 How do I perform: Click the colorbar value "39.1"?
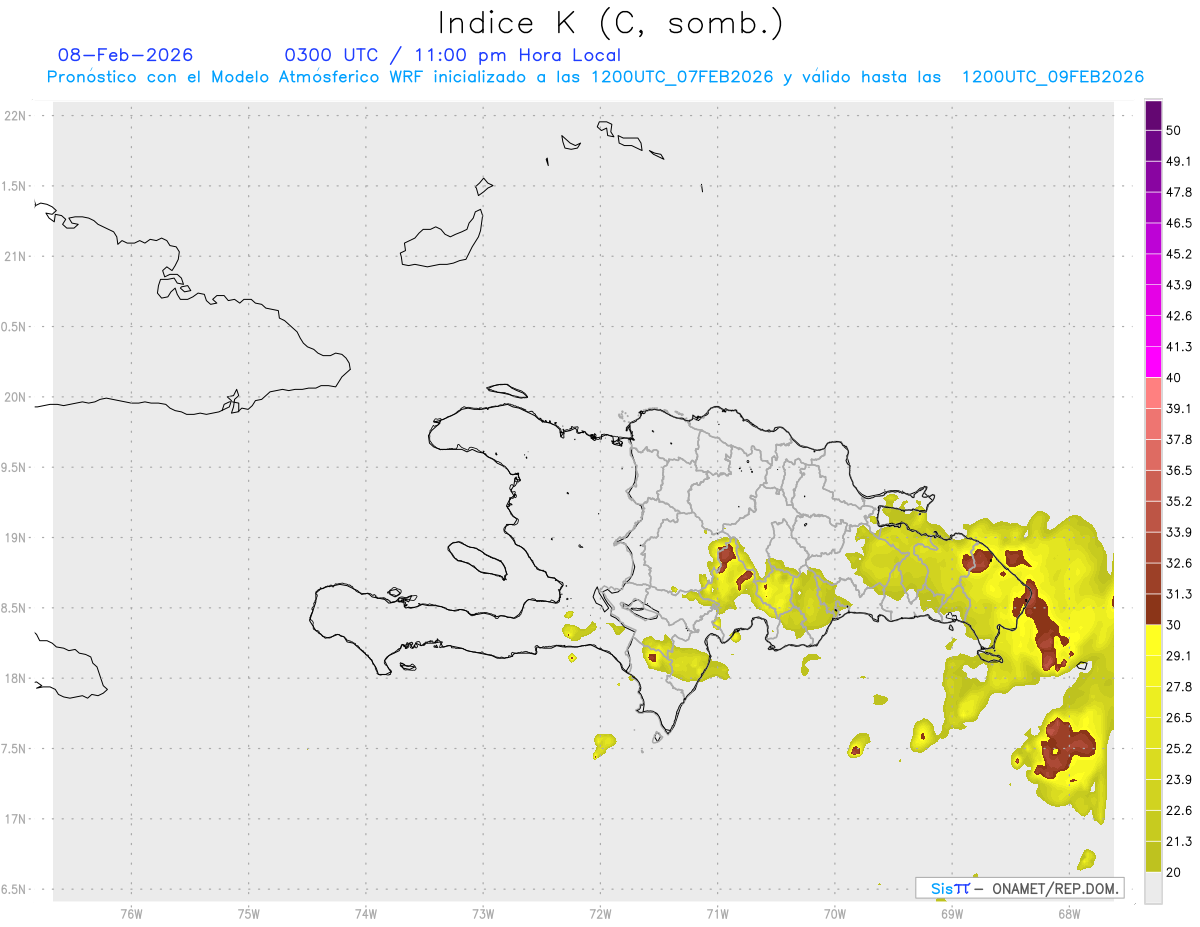point(1179,409)
